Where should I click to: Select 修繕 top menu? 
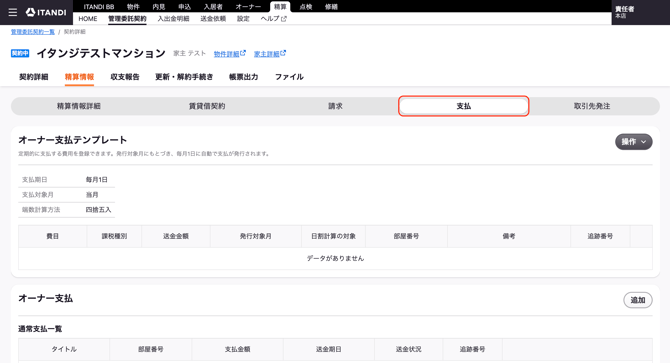coord(331,7)
